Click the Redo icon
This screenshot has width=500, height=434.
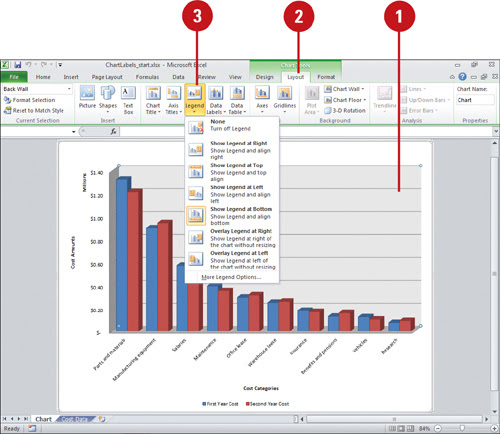tap(44, 65)
